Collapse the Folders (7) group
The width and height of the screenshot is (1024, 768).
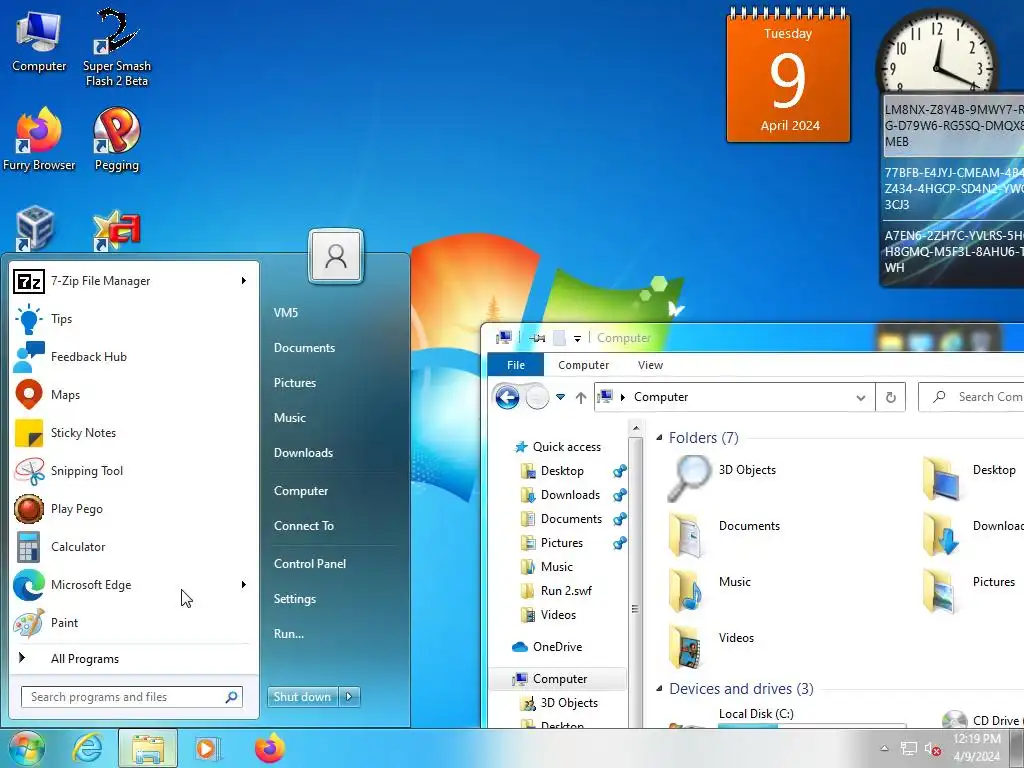click(659, 438)
